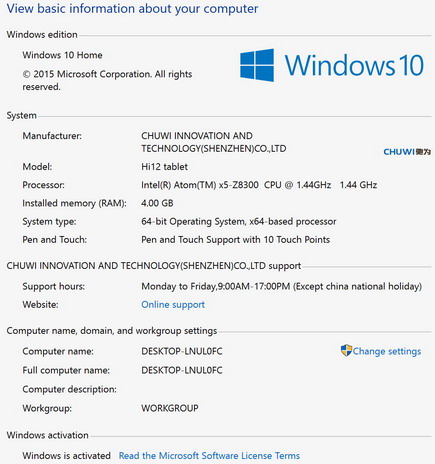Select Pen and Touch Support value
The image size is (435, 464).
tap(235, 240)
